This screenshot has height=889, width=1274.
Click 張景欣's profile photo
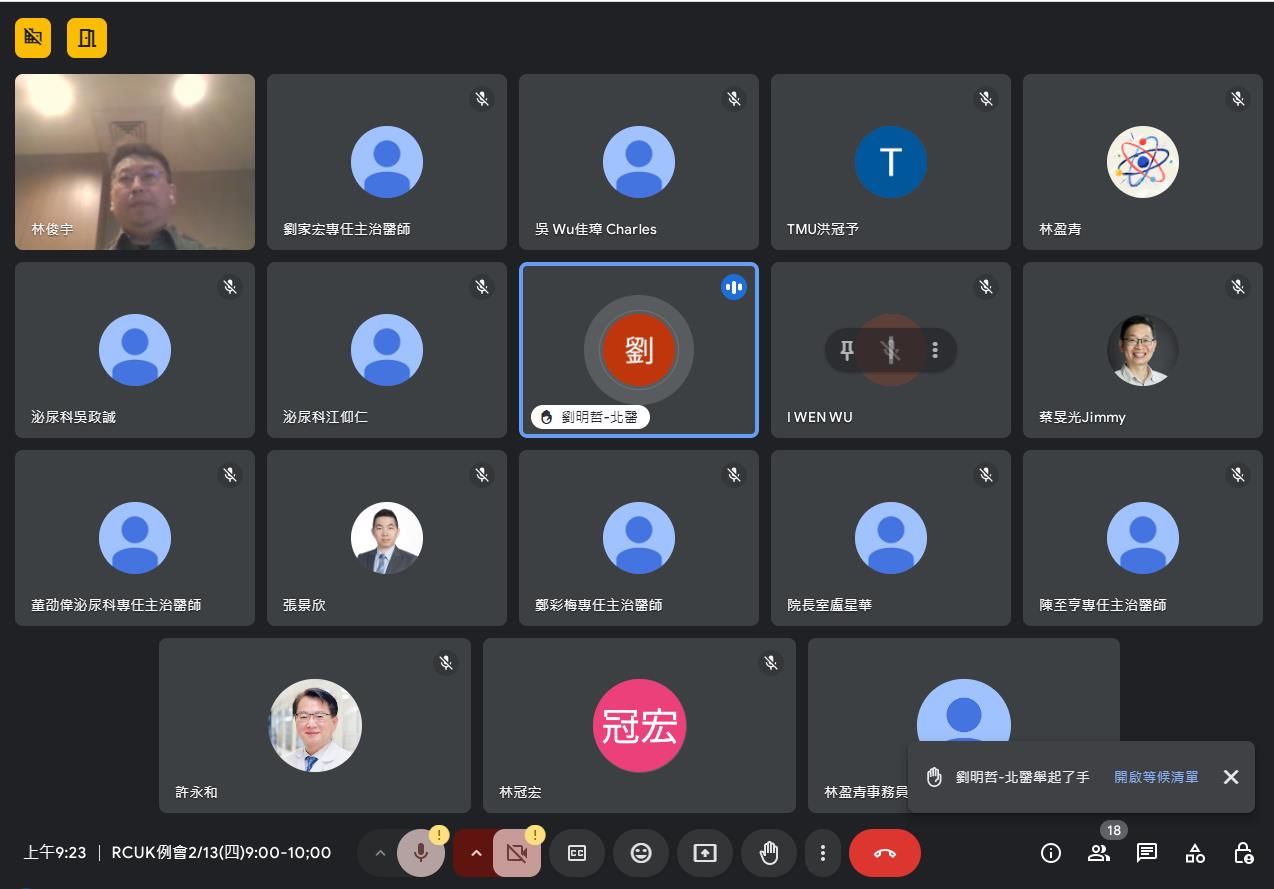tap(387, 538)
